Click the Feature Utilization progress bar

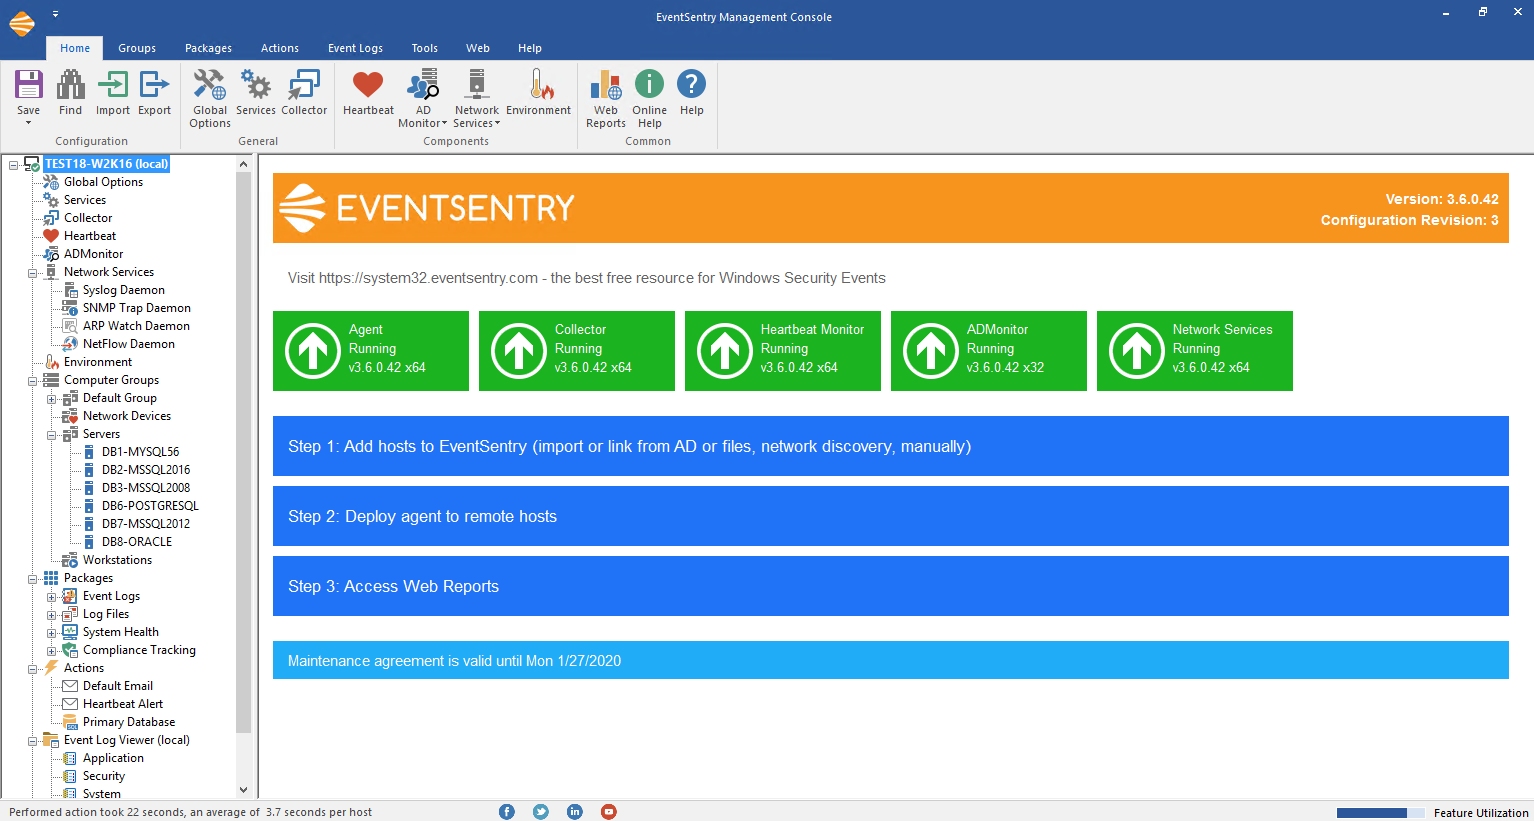coord(1380,813)
